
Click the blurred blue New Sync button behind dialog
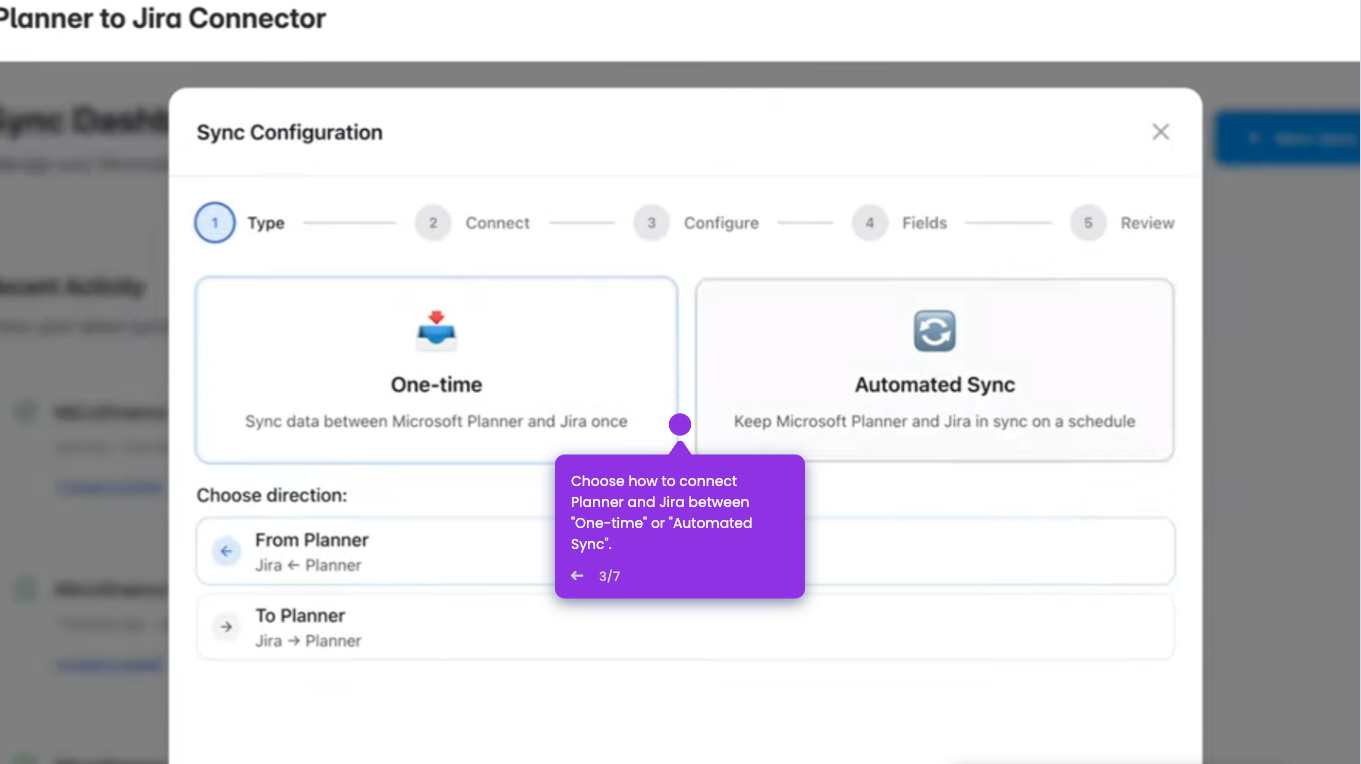(x=1288, y=139)
